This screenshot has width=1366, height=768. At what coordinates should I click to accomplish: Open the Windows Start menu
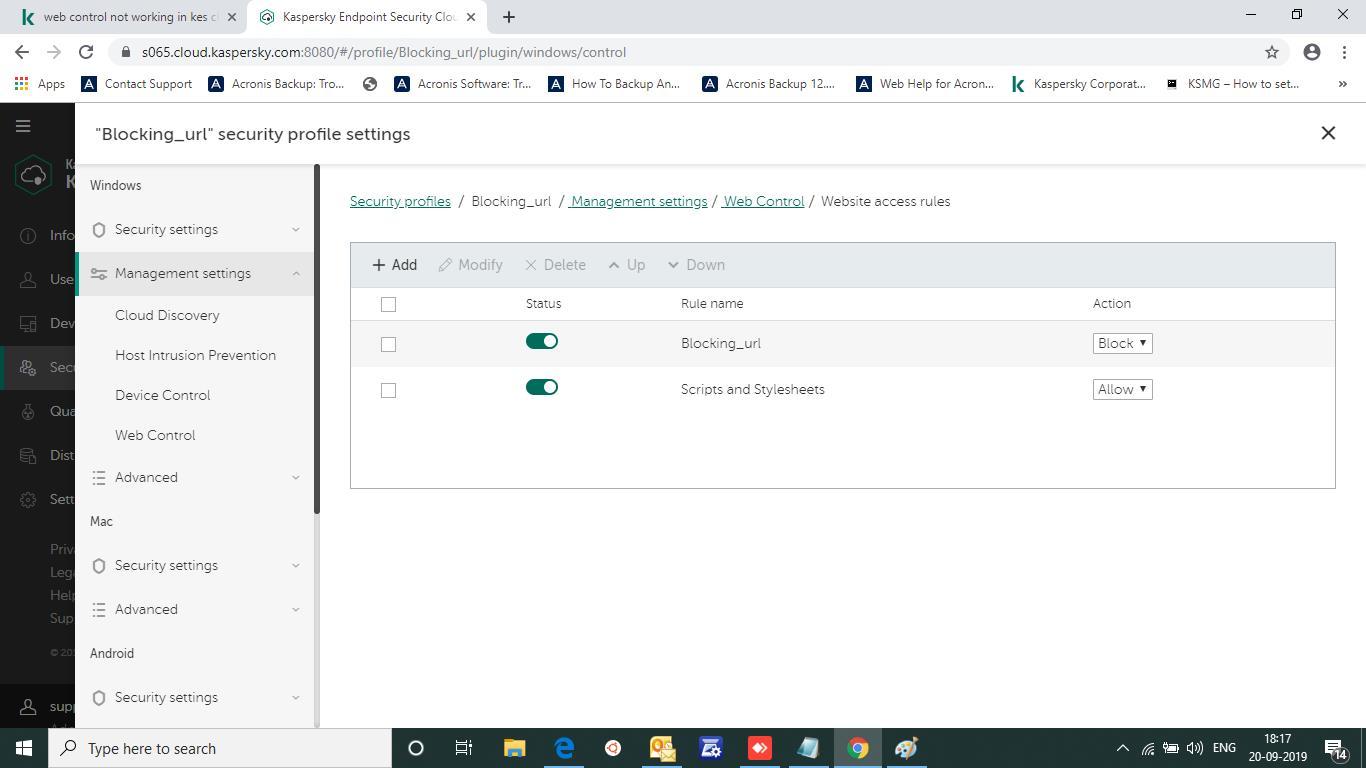[24, 748]
